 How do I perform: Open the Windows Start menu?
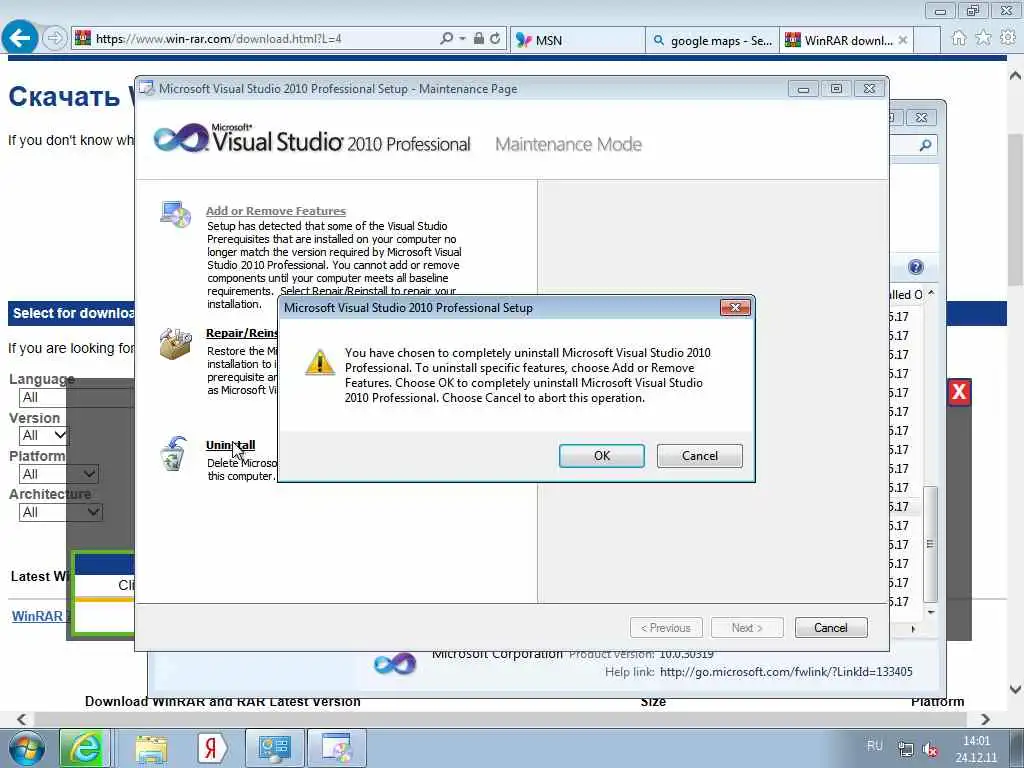click(27, 748)
